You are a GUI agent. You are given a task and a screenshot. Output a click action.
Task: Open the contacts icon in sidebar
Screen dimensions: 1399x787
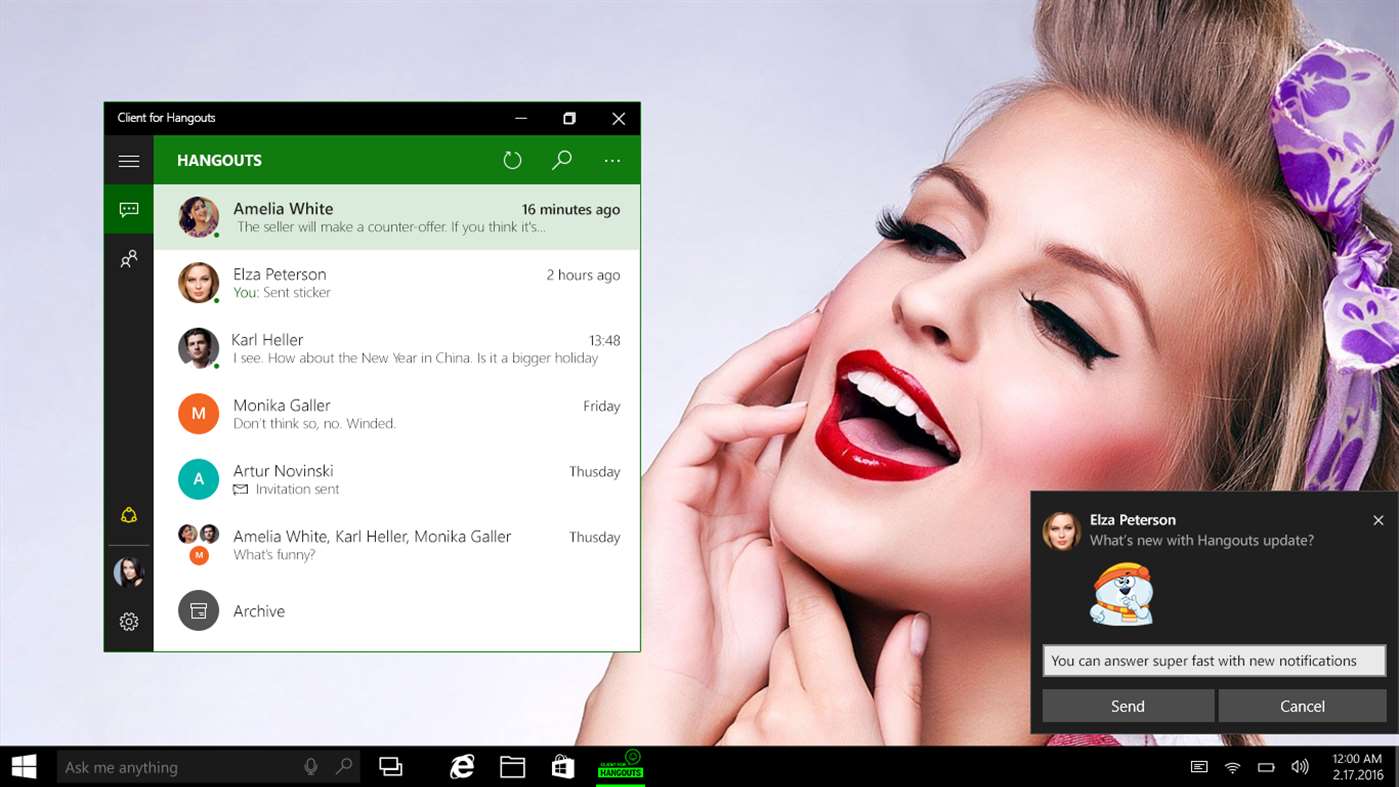129,259
